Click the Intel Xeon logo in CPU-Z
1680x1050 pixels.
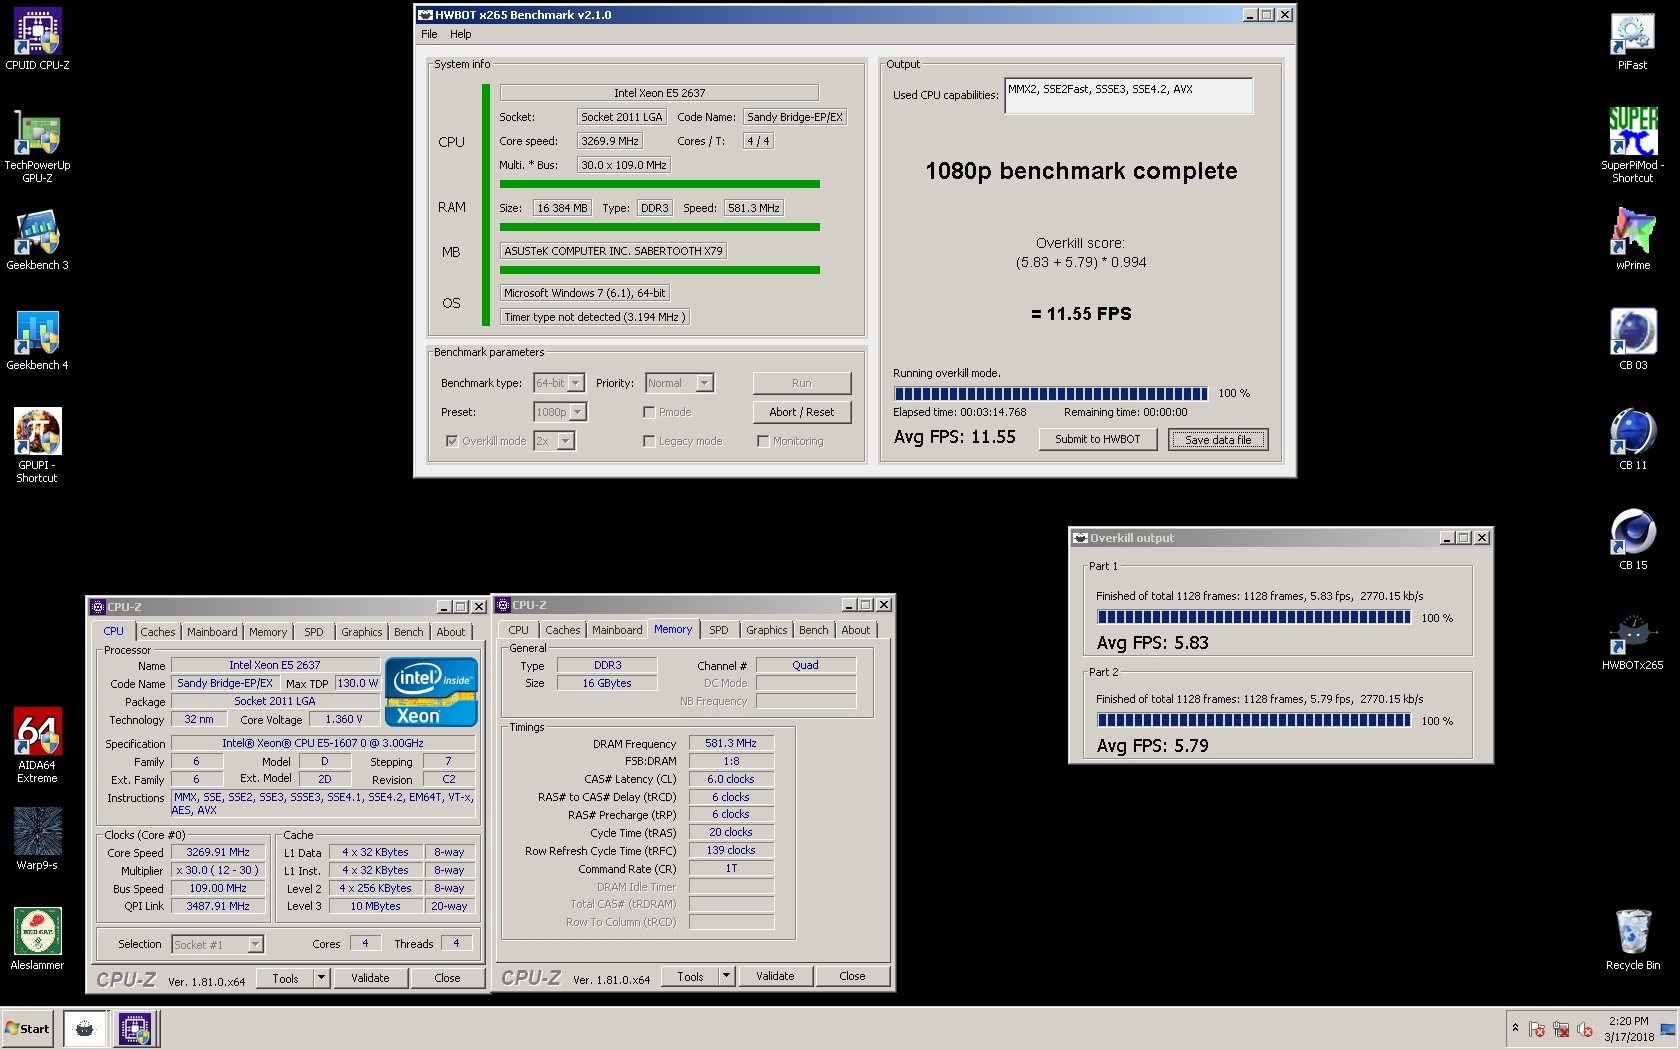click(431, 691)
